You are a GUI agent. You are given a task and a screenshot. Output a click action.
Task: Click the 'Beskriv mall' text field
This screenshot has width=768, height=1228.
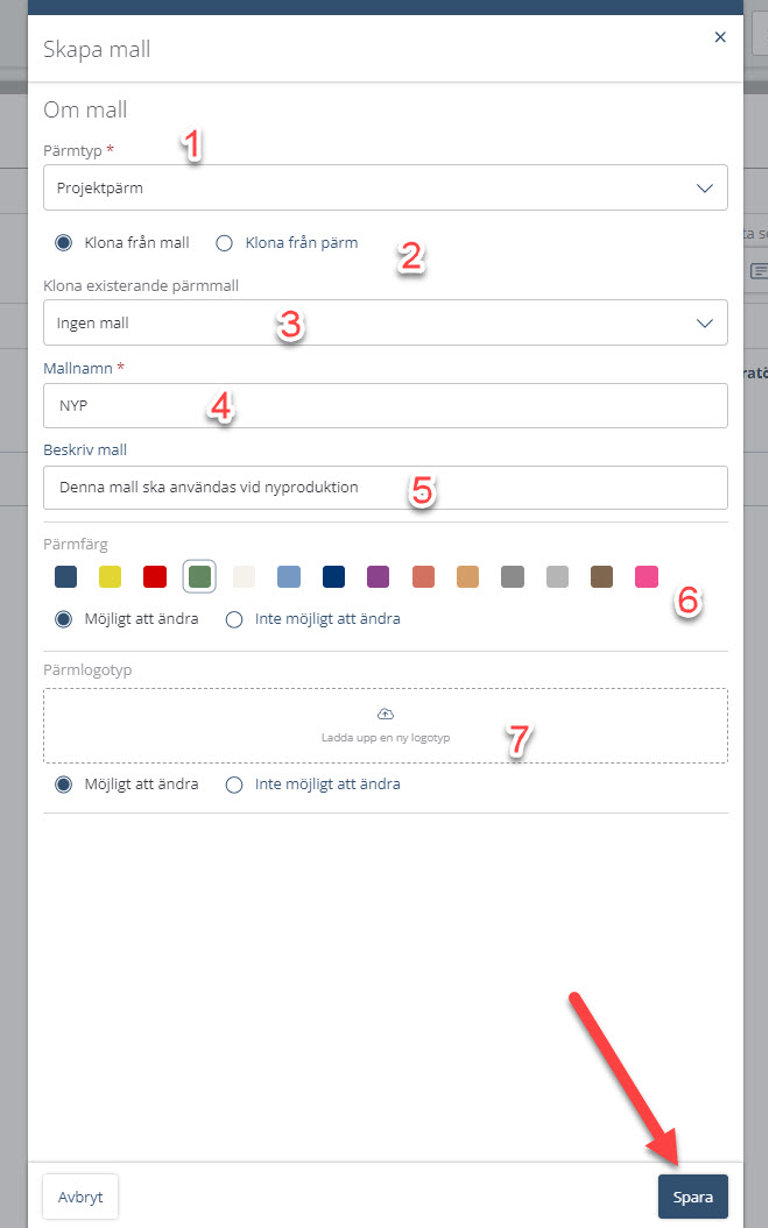[x=385, y=487]
